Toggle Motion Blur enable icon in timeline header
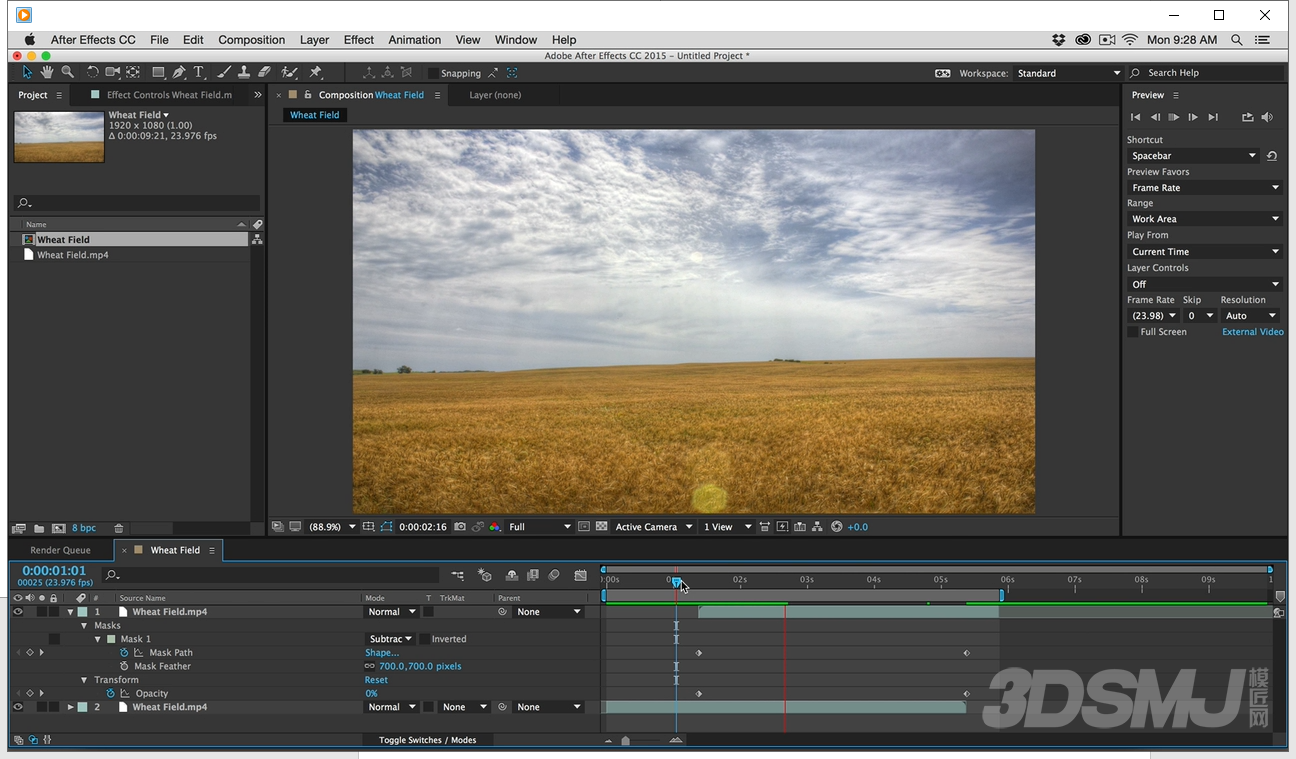This screenshot has height=759, width=1296. point(554,575)
